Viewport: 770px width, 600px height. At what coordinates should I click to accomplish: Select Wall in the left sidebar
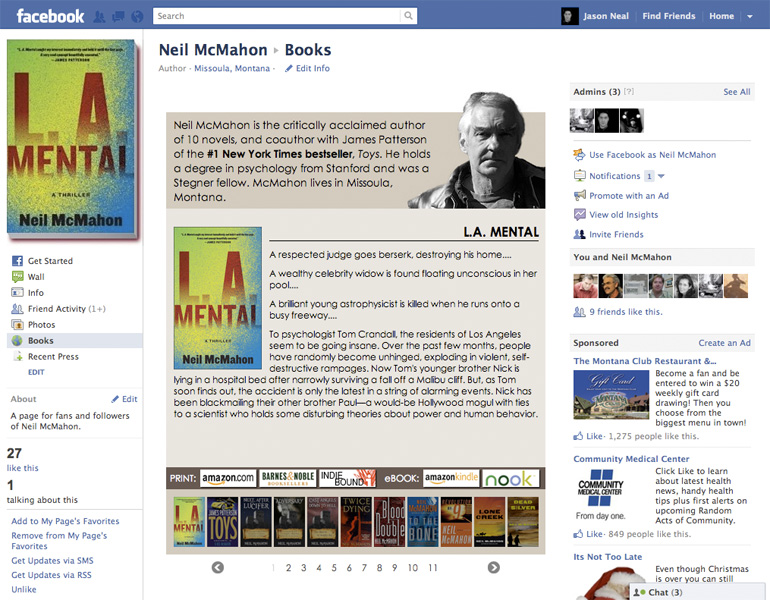pos(35,277)
